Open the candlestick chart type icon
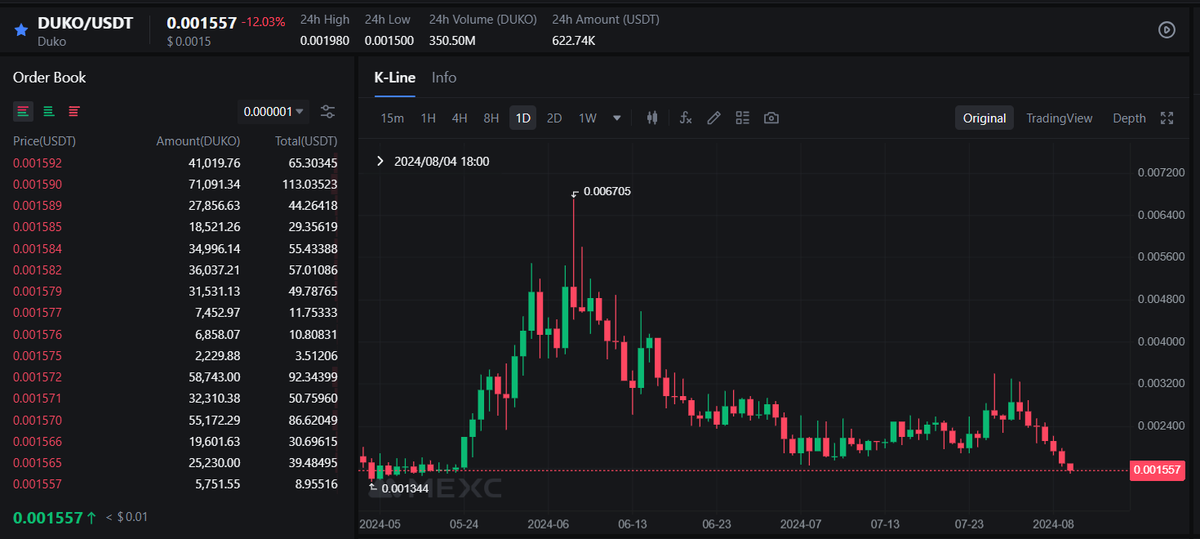Viewport: 1200px width, 539px height. point(653,118)
